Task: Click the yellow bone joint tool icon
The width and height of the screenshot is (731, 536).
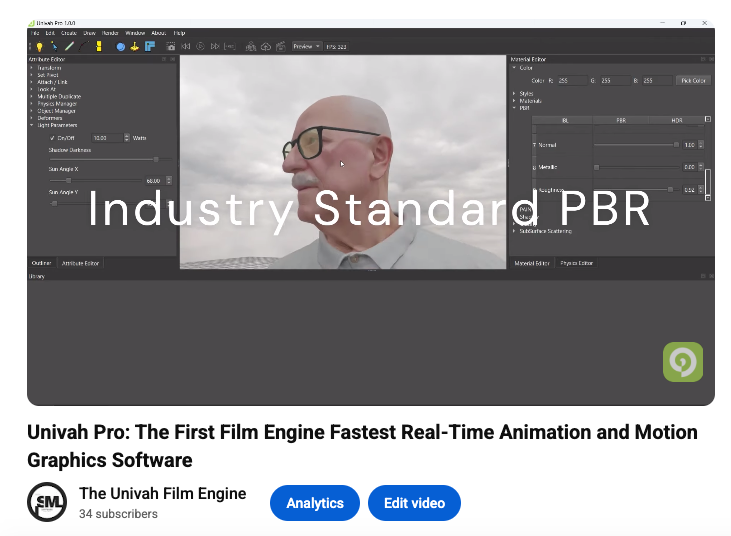Action: point(99,46)
